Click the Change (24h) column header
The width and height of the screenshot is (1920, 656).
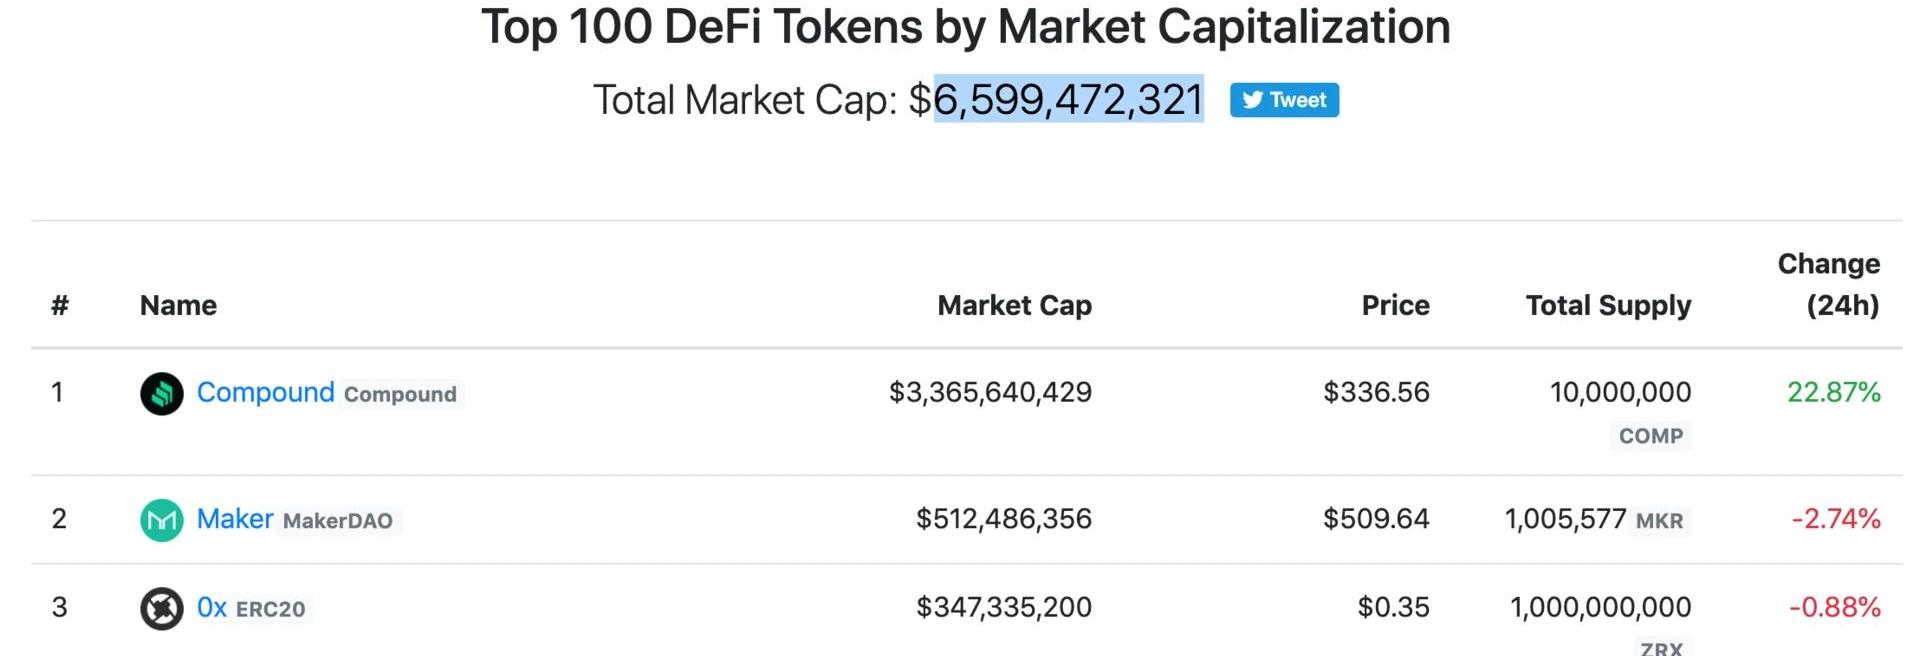(x=1829, y=284)
